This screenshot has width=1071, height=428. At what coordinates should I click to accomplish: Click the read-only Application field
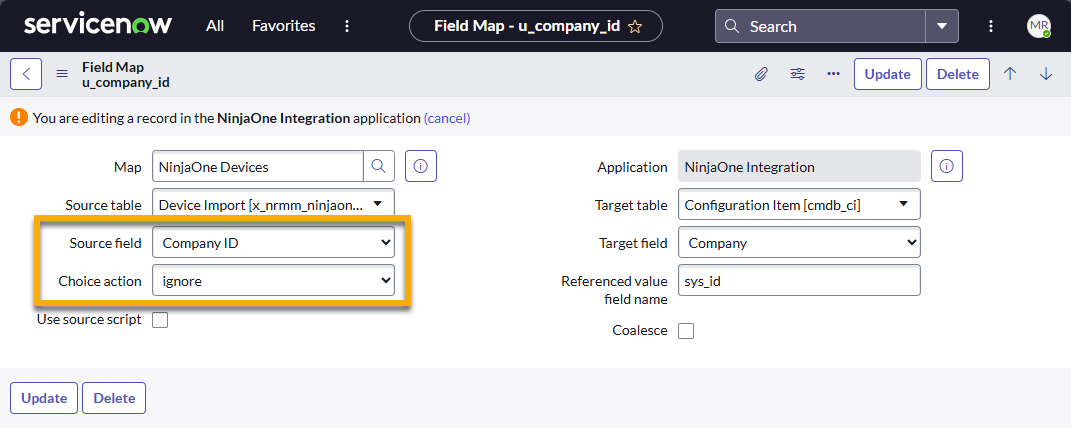[799, 167]
